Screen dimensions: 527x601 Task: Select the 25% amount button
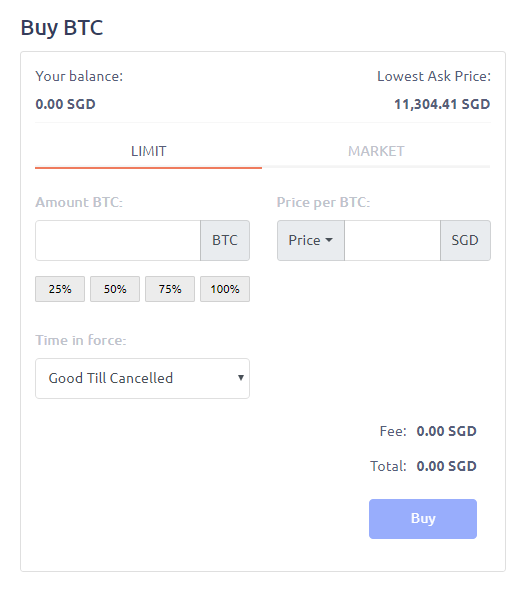[x=60, y=289]
